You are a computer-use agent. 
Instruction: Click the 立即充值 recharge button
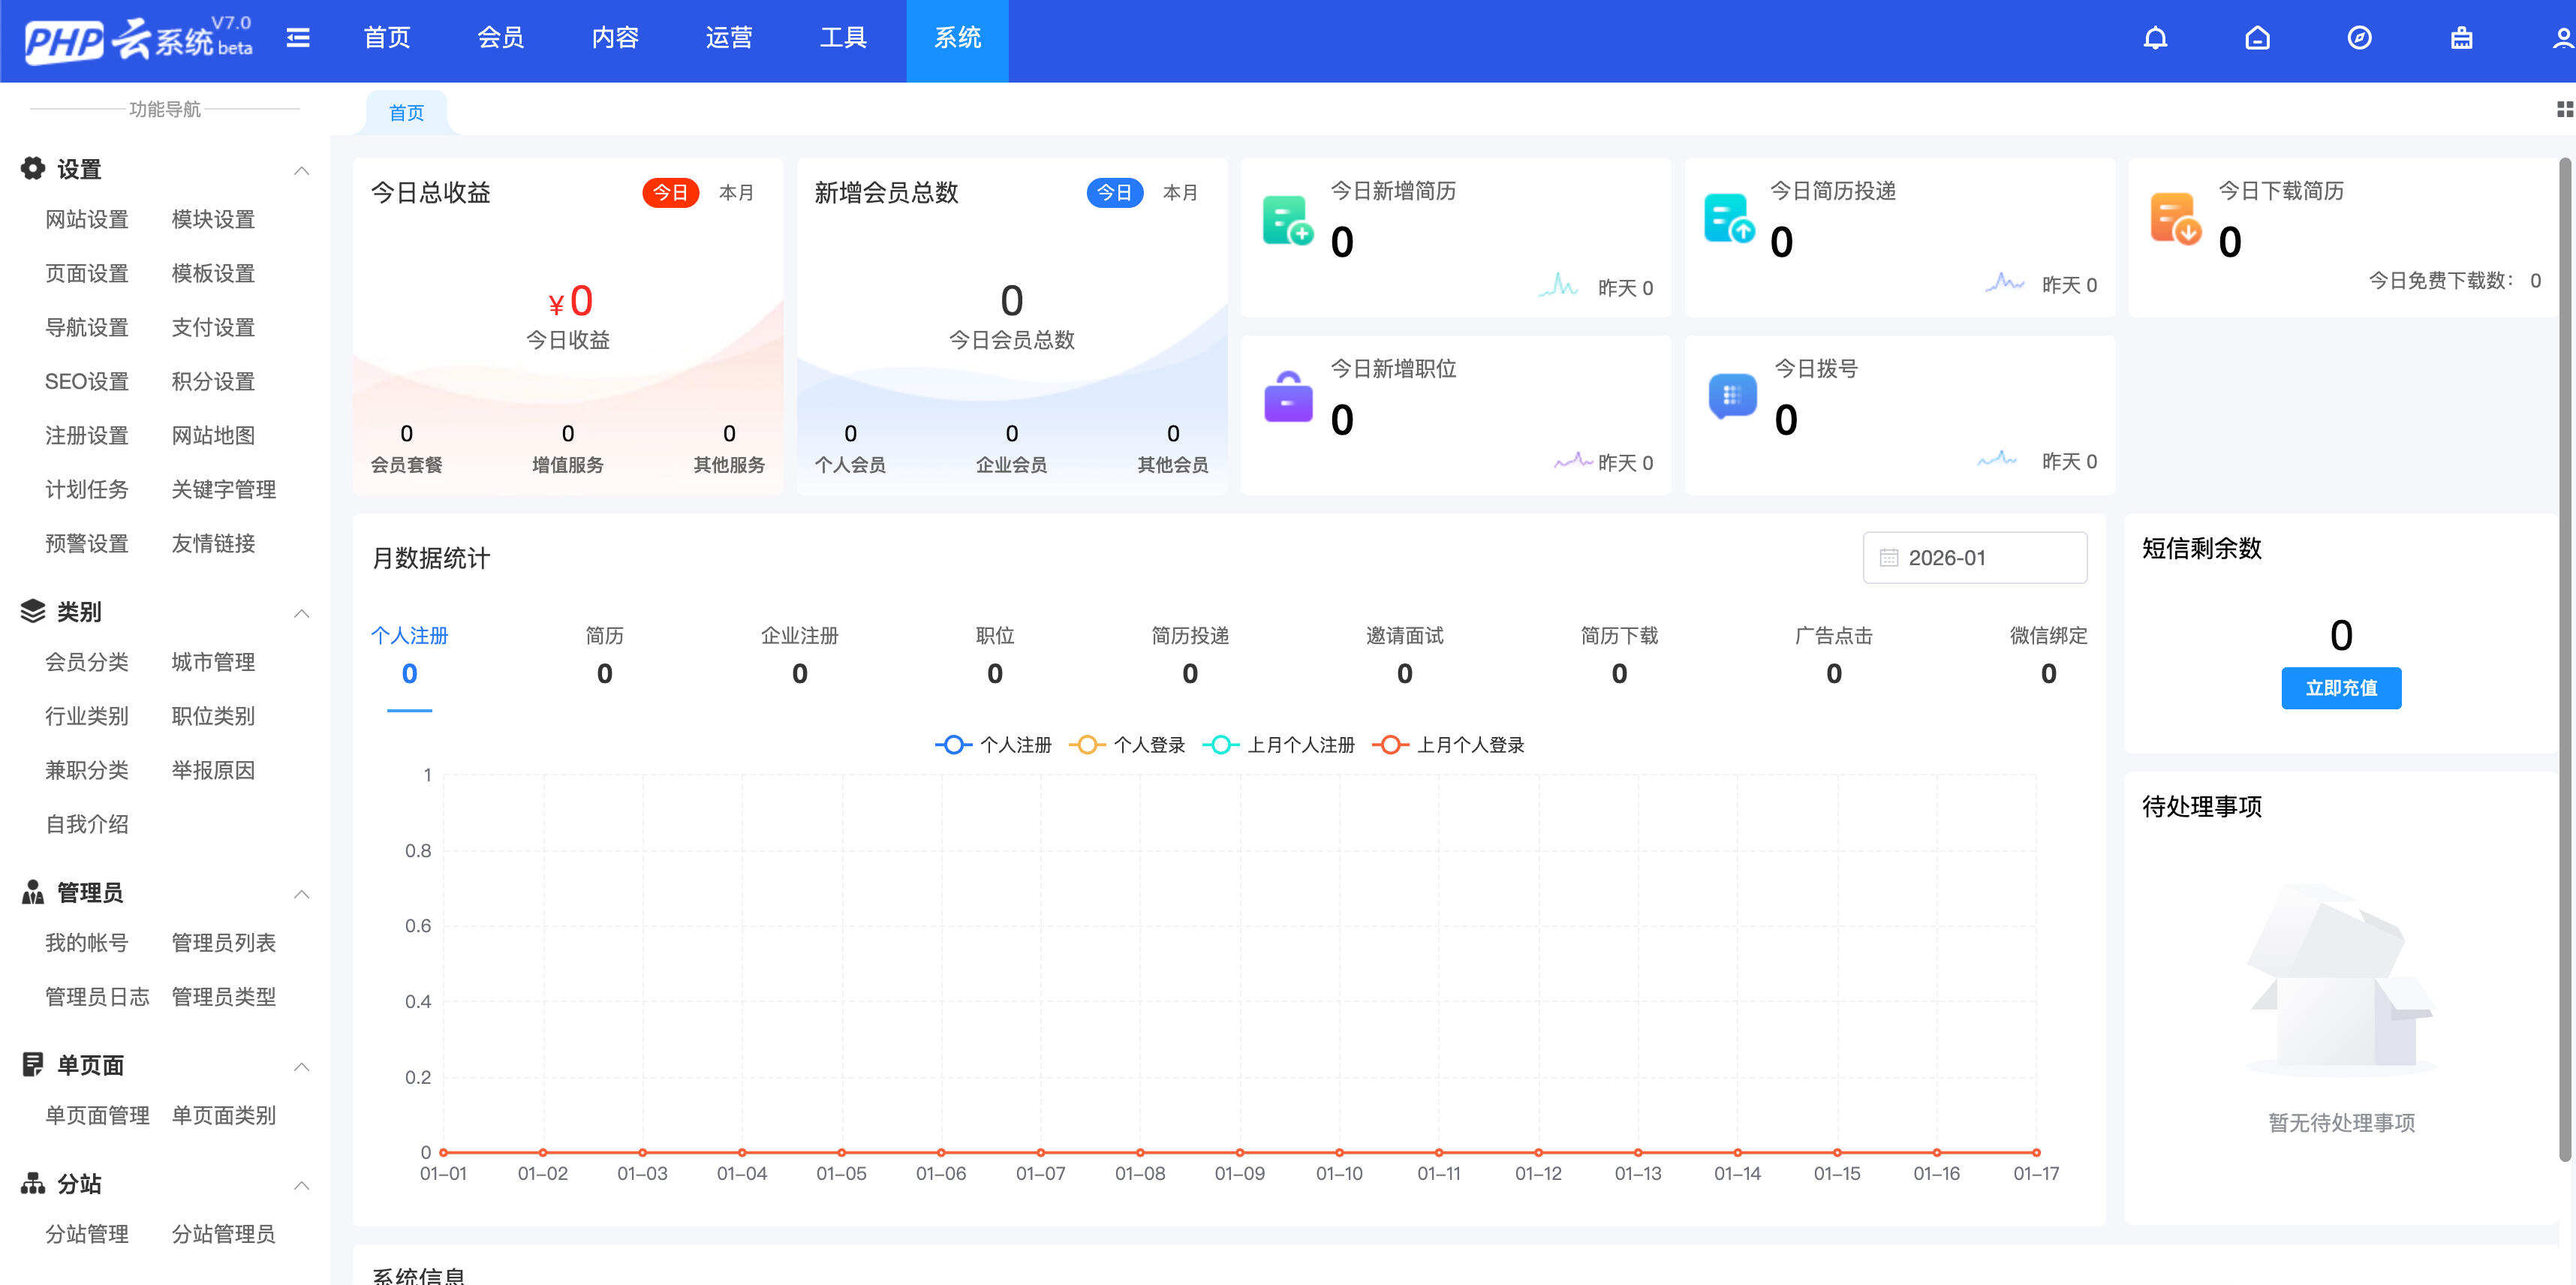[2341, 688]
